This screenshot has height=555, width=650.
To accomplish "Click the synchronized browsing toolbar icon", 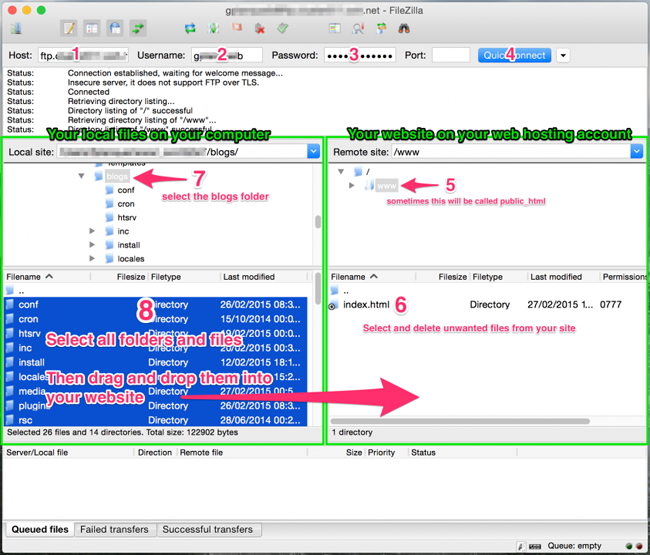I will pyautogui.click(x=380, y=29).
